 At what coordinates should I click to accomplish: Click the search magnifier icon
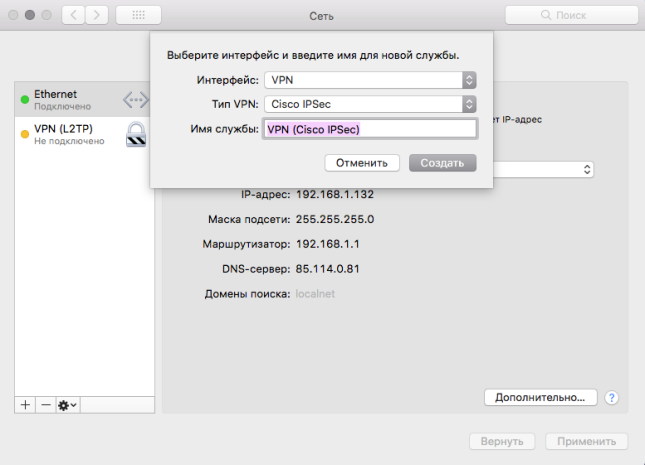[545, 15]
